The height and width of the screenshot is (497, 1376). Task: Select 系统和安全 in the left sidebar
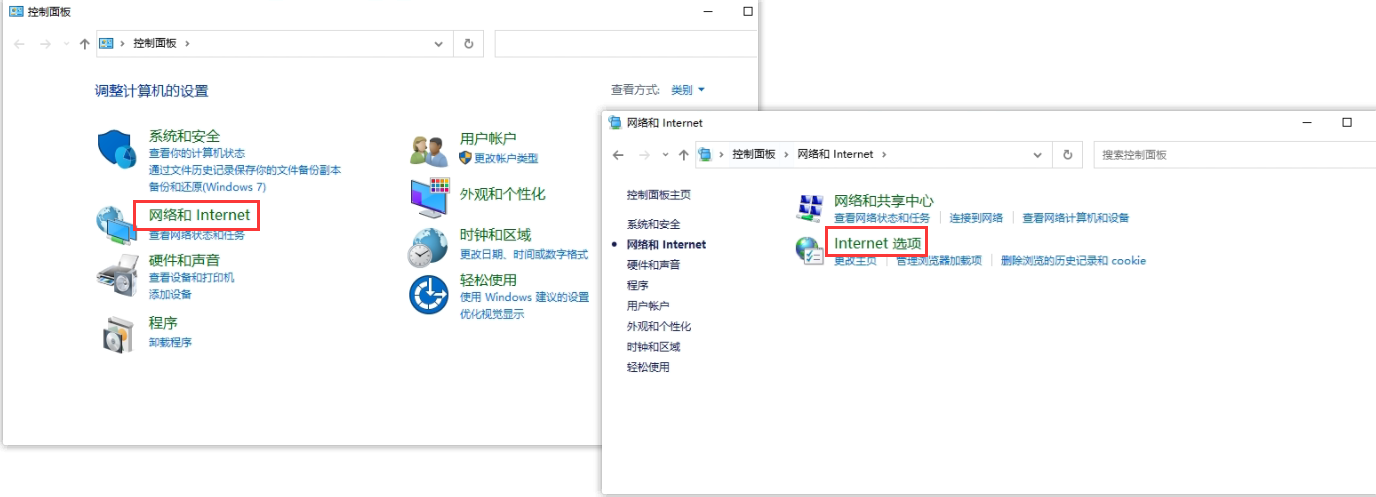point(653,224)
